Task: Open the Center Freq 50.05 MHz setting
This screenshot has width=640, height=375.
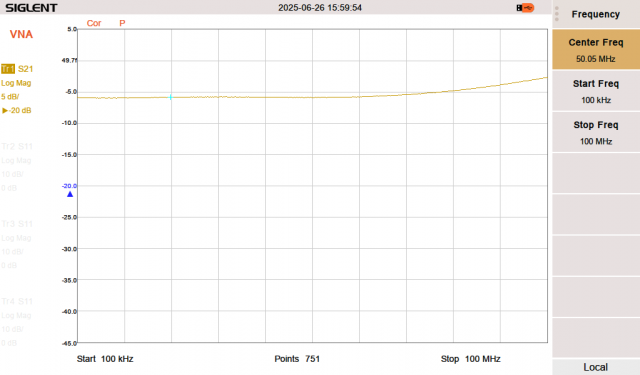Action: [596, 50]
